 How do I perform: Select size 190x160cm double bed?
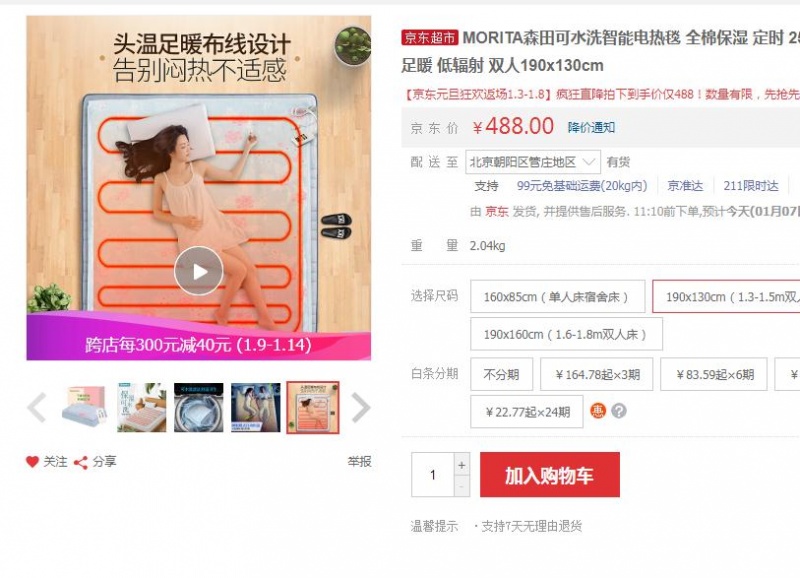coord(566,334)
